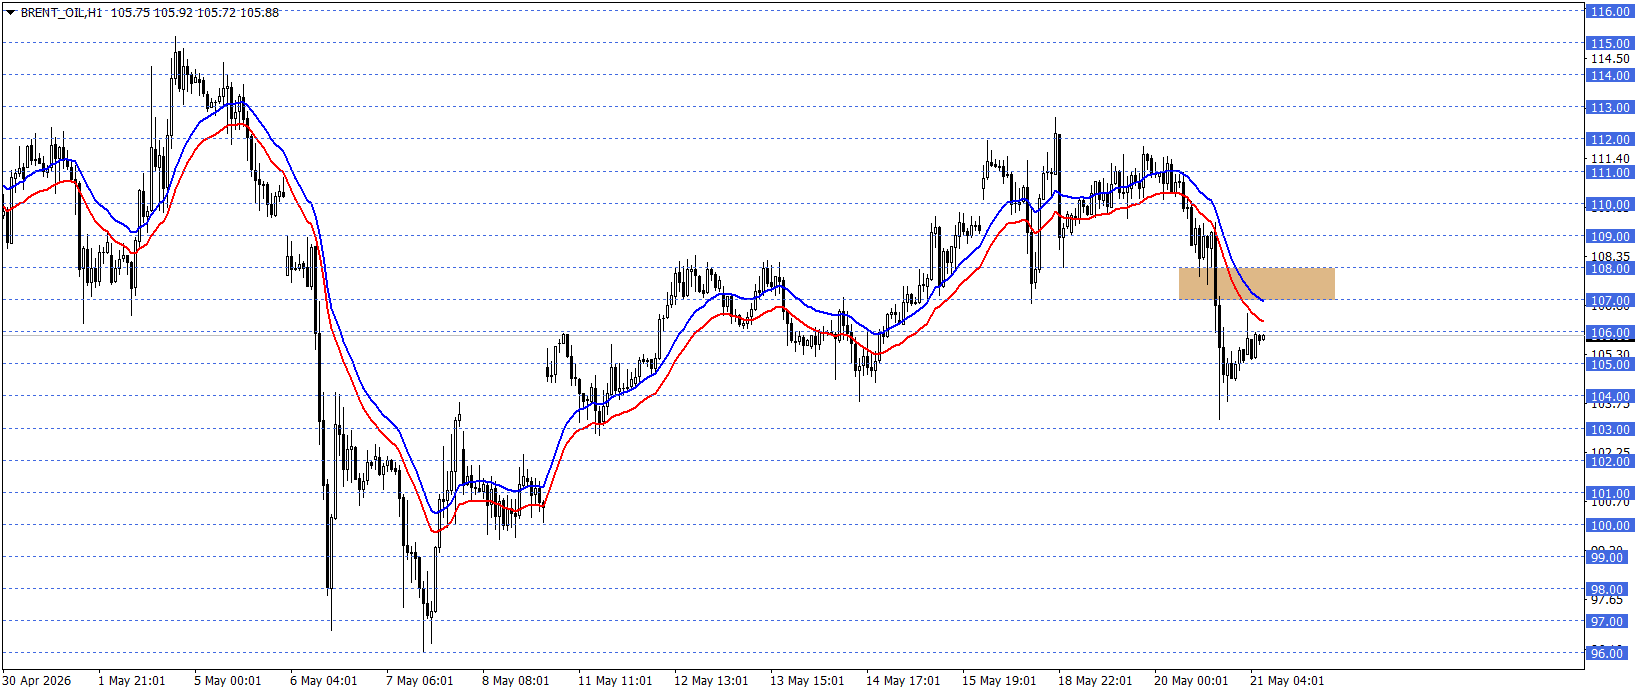Click the 21 May 04:01 time label
The image size is (1641, 693).
(x=1287, y=681)
